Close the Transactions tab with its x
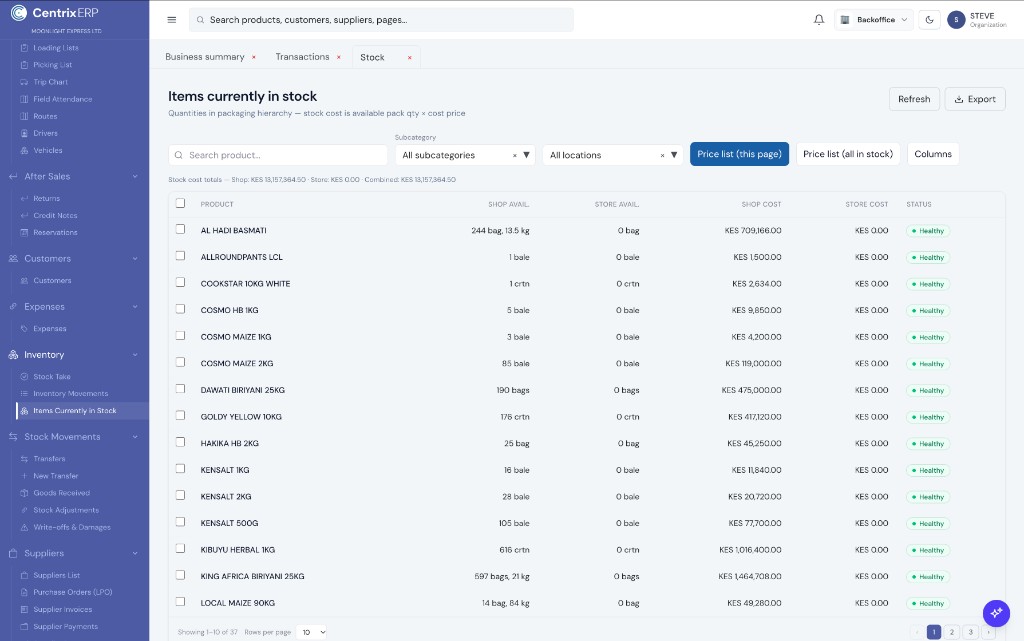This screenshot has height=641, width=1024. coord(338,57)
